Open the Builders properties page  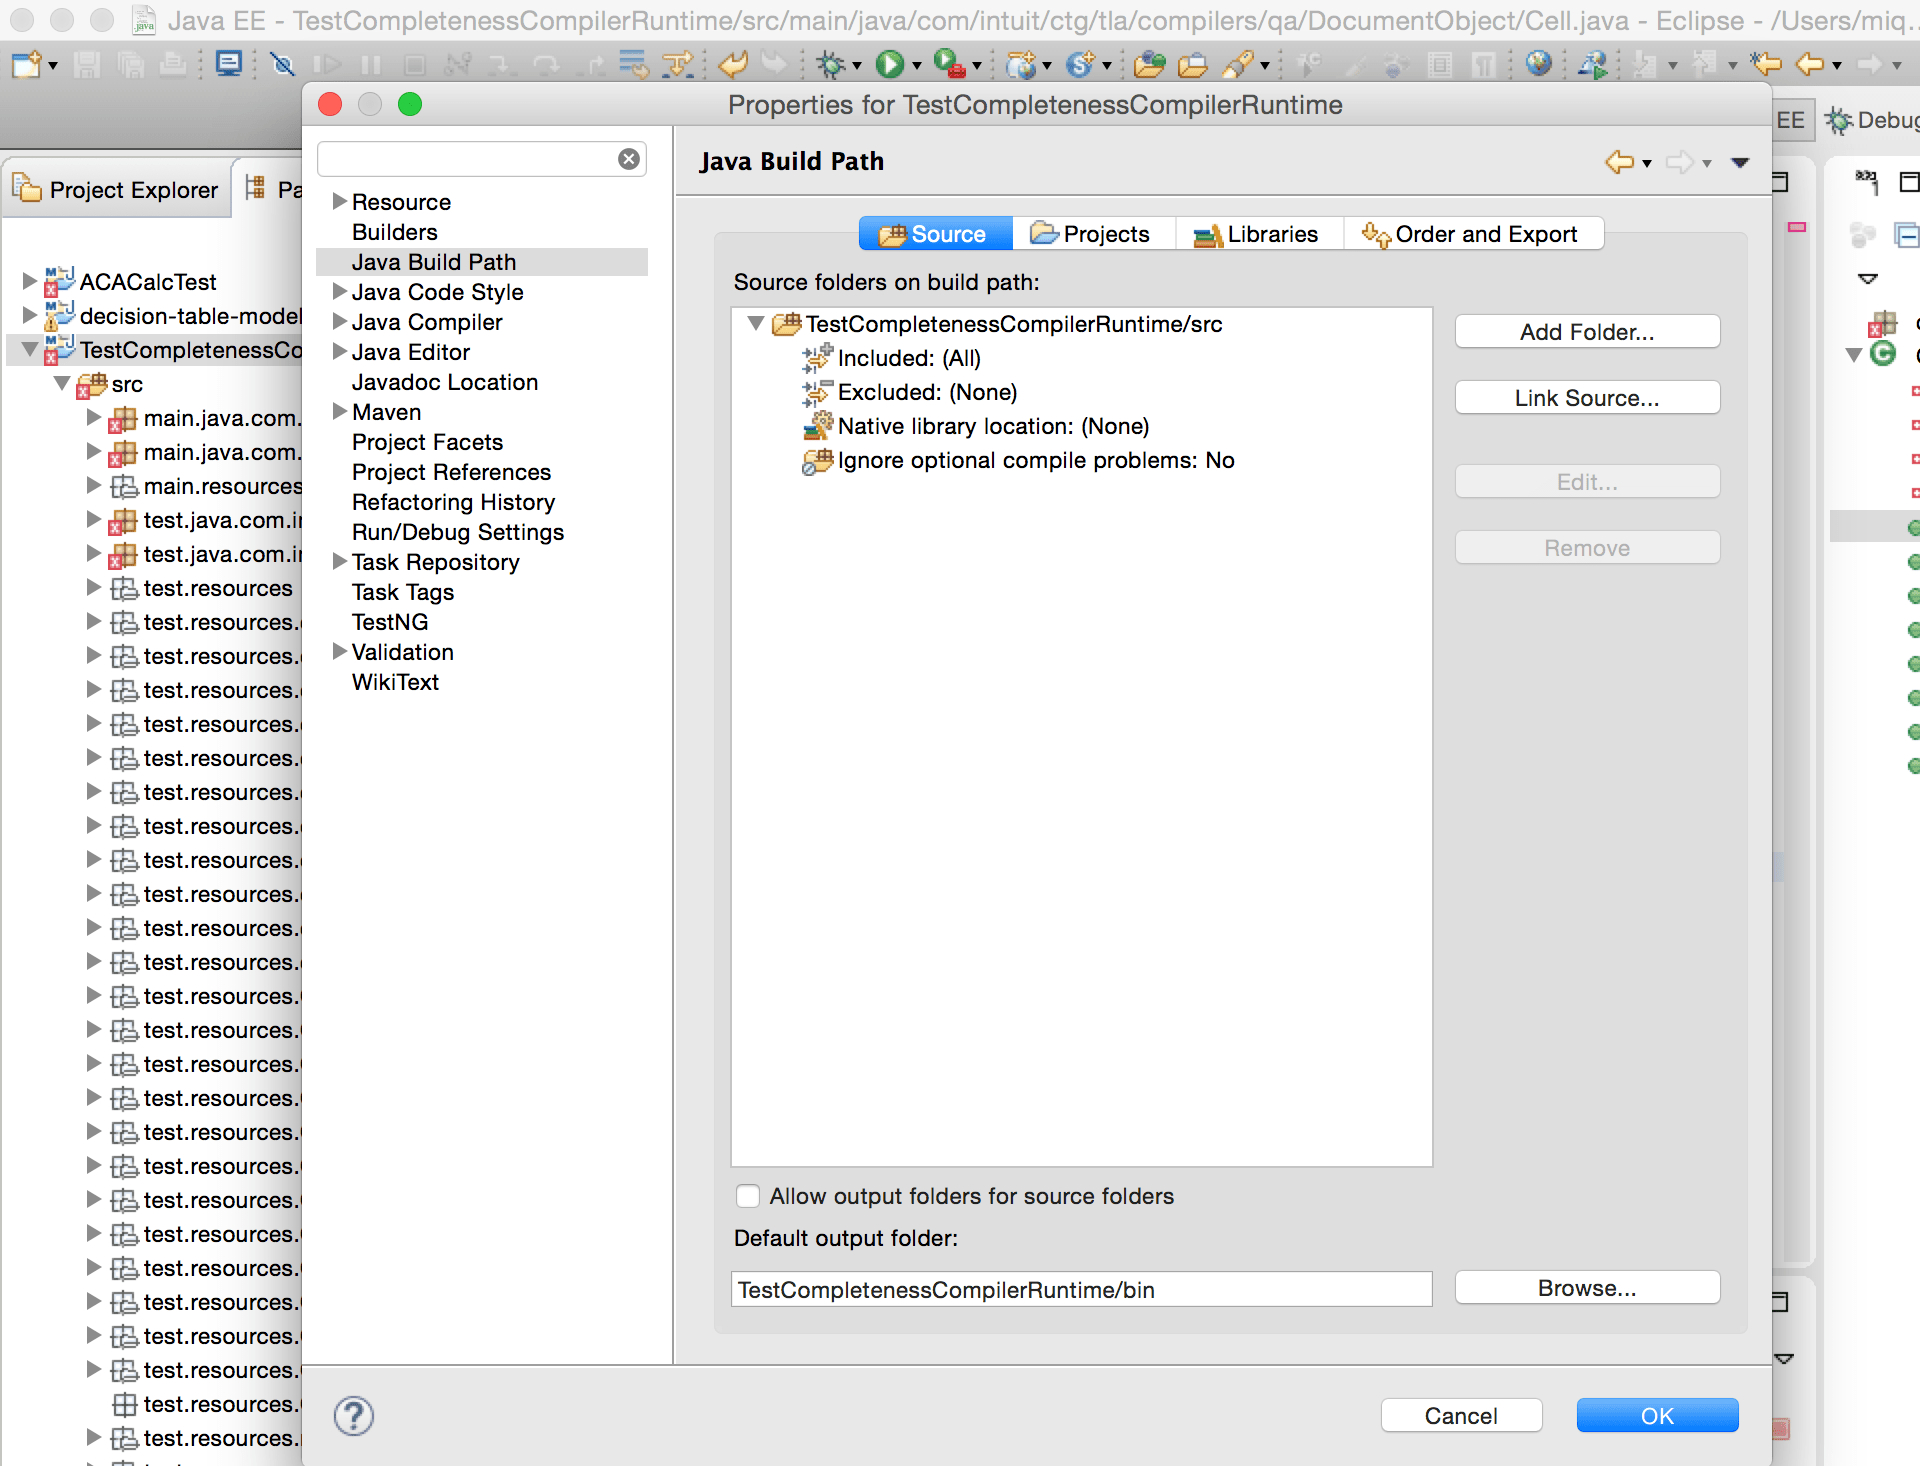point(395,232)
